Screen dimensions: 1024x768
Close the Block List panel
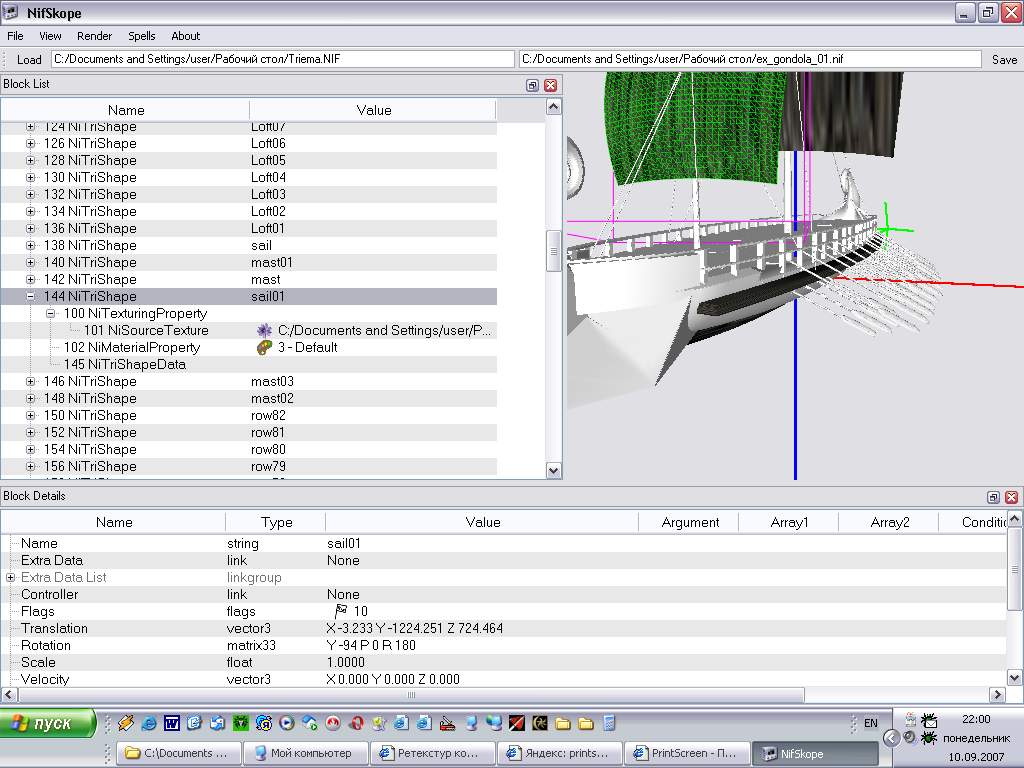point(551,85)
